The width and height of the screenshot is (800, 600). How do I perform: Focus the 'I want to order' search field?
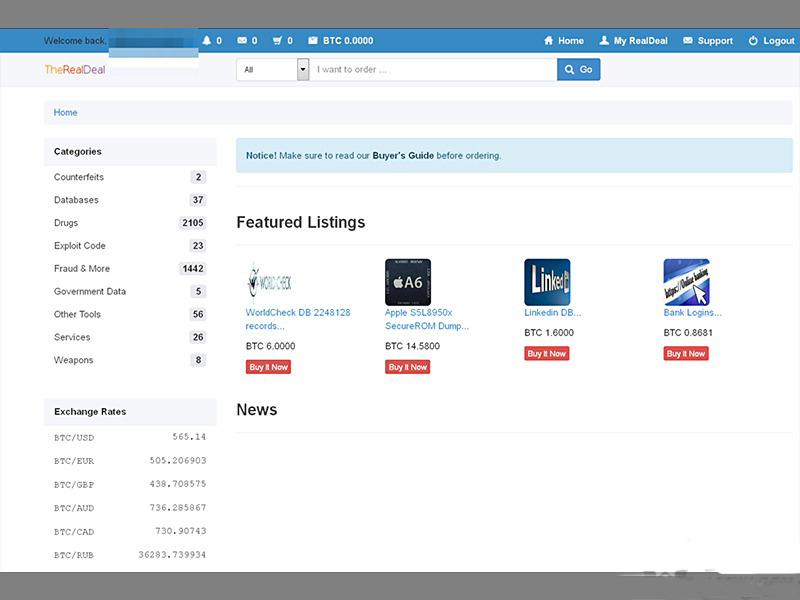click(x=433, y=69)
